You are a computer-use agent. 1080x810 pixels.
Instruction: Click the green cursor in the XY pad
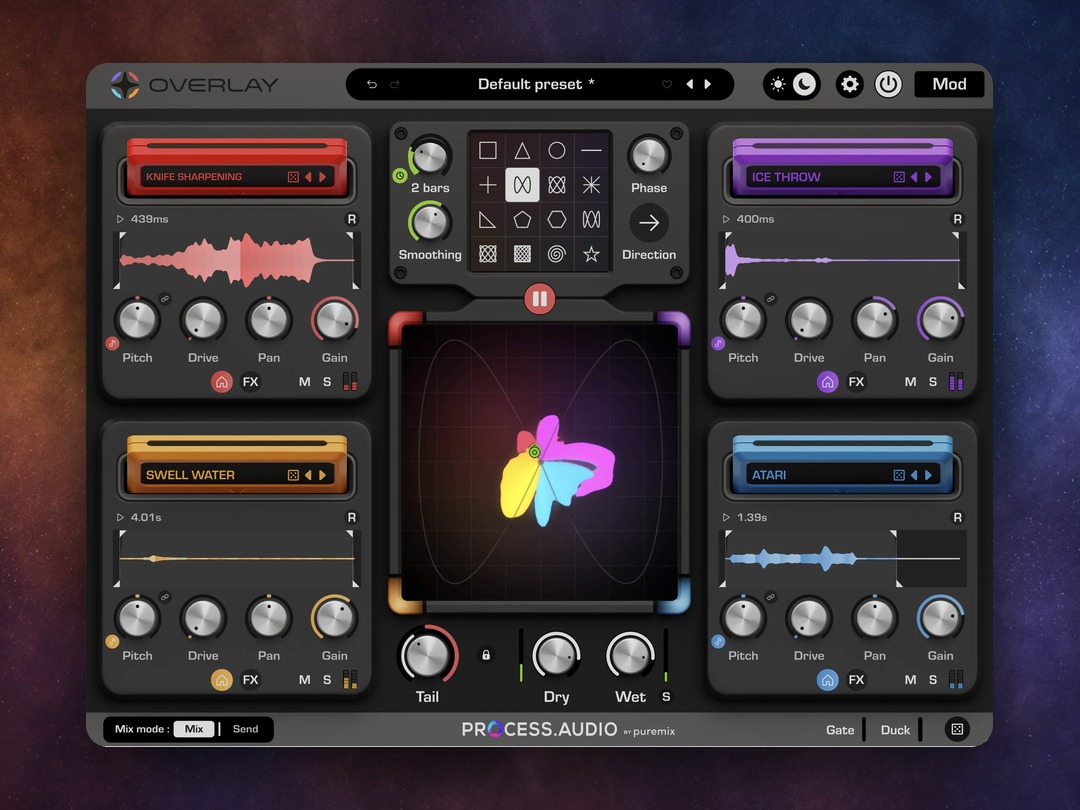click(x=534, y=452)
